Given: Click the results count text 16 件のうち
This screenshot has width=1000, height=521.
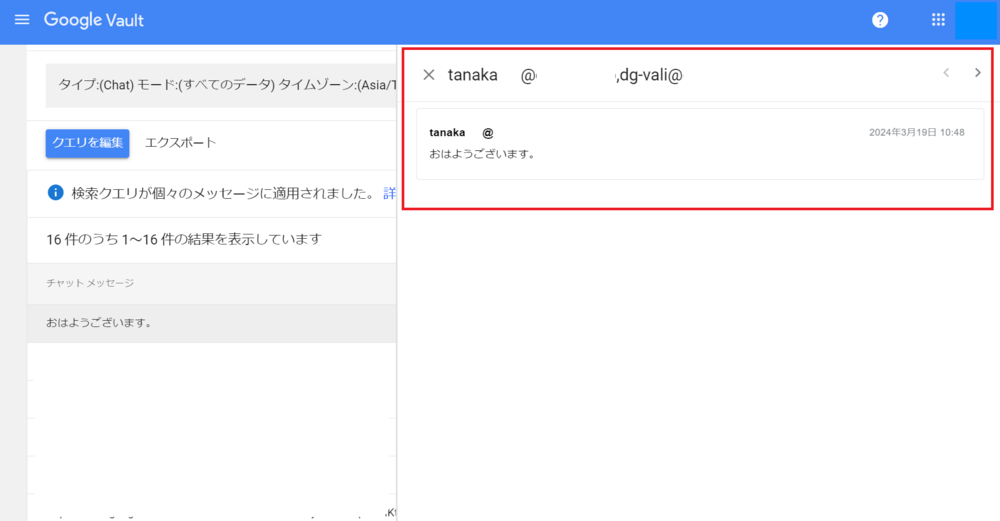Looking at the screenshot, I should point(184,239).
